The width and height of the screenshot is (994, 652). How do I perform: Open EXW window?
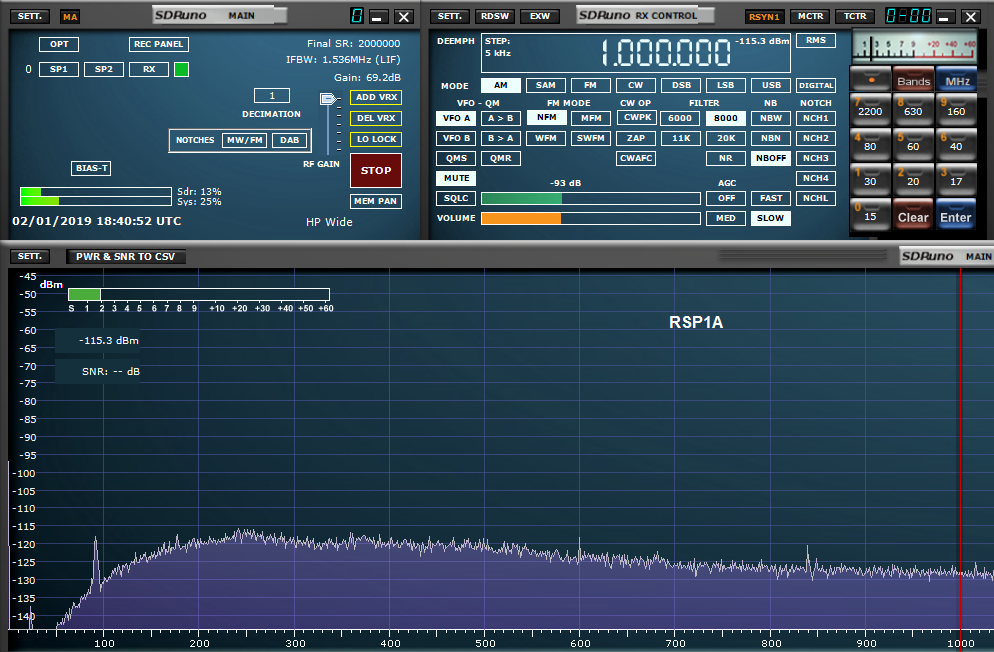pyautogui.click(x=539, y=16)
